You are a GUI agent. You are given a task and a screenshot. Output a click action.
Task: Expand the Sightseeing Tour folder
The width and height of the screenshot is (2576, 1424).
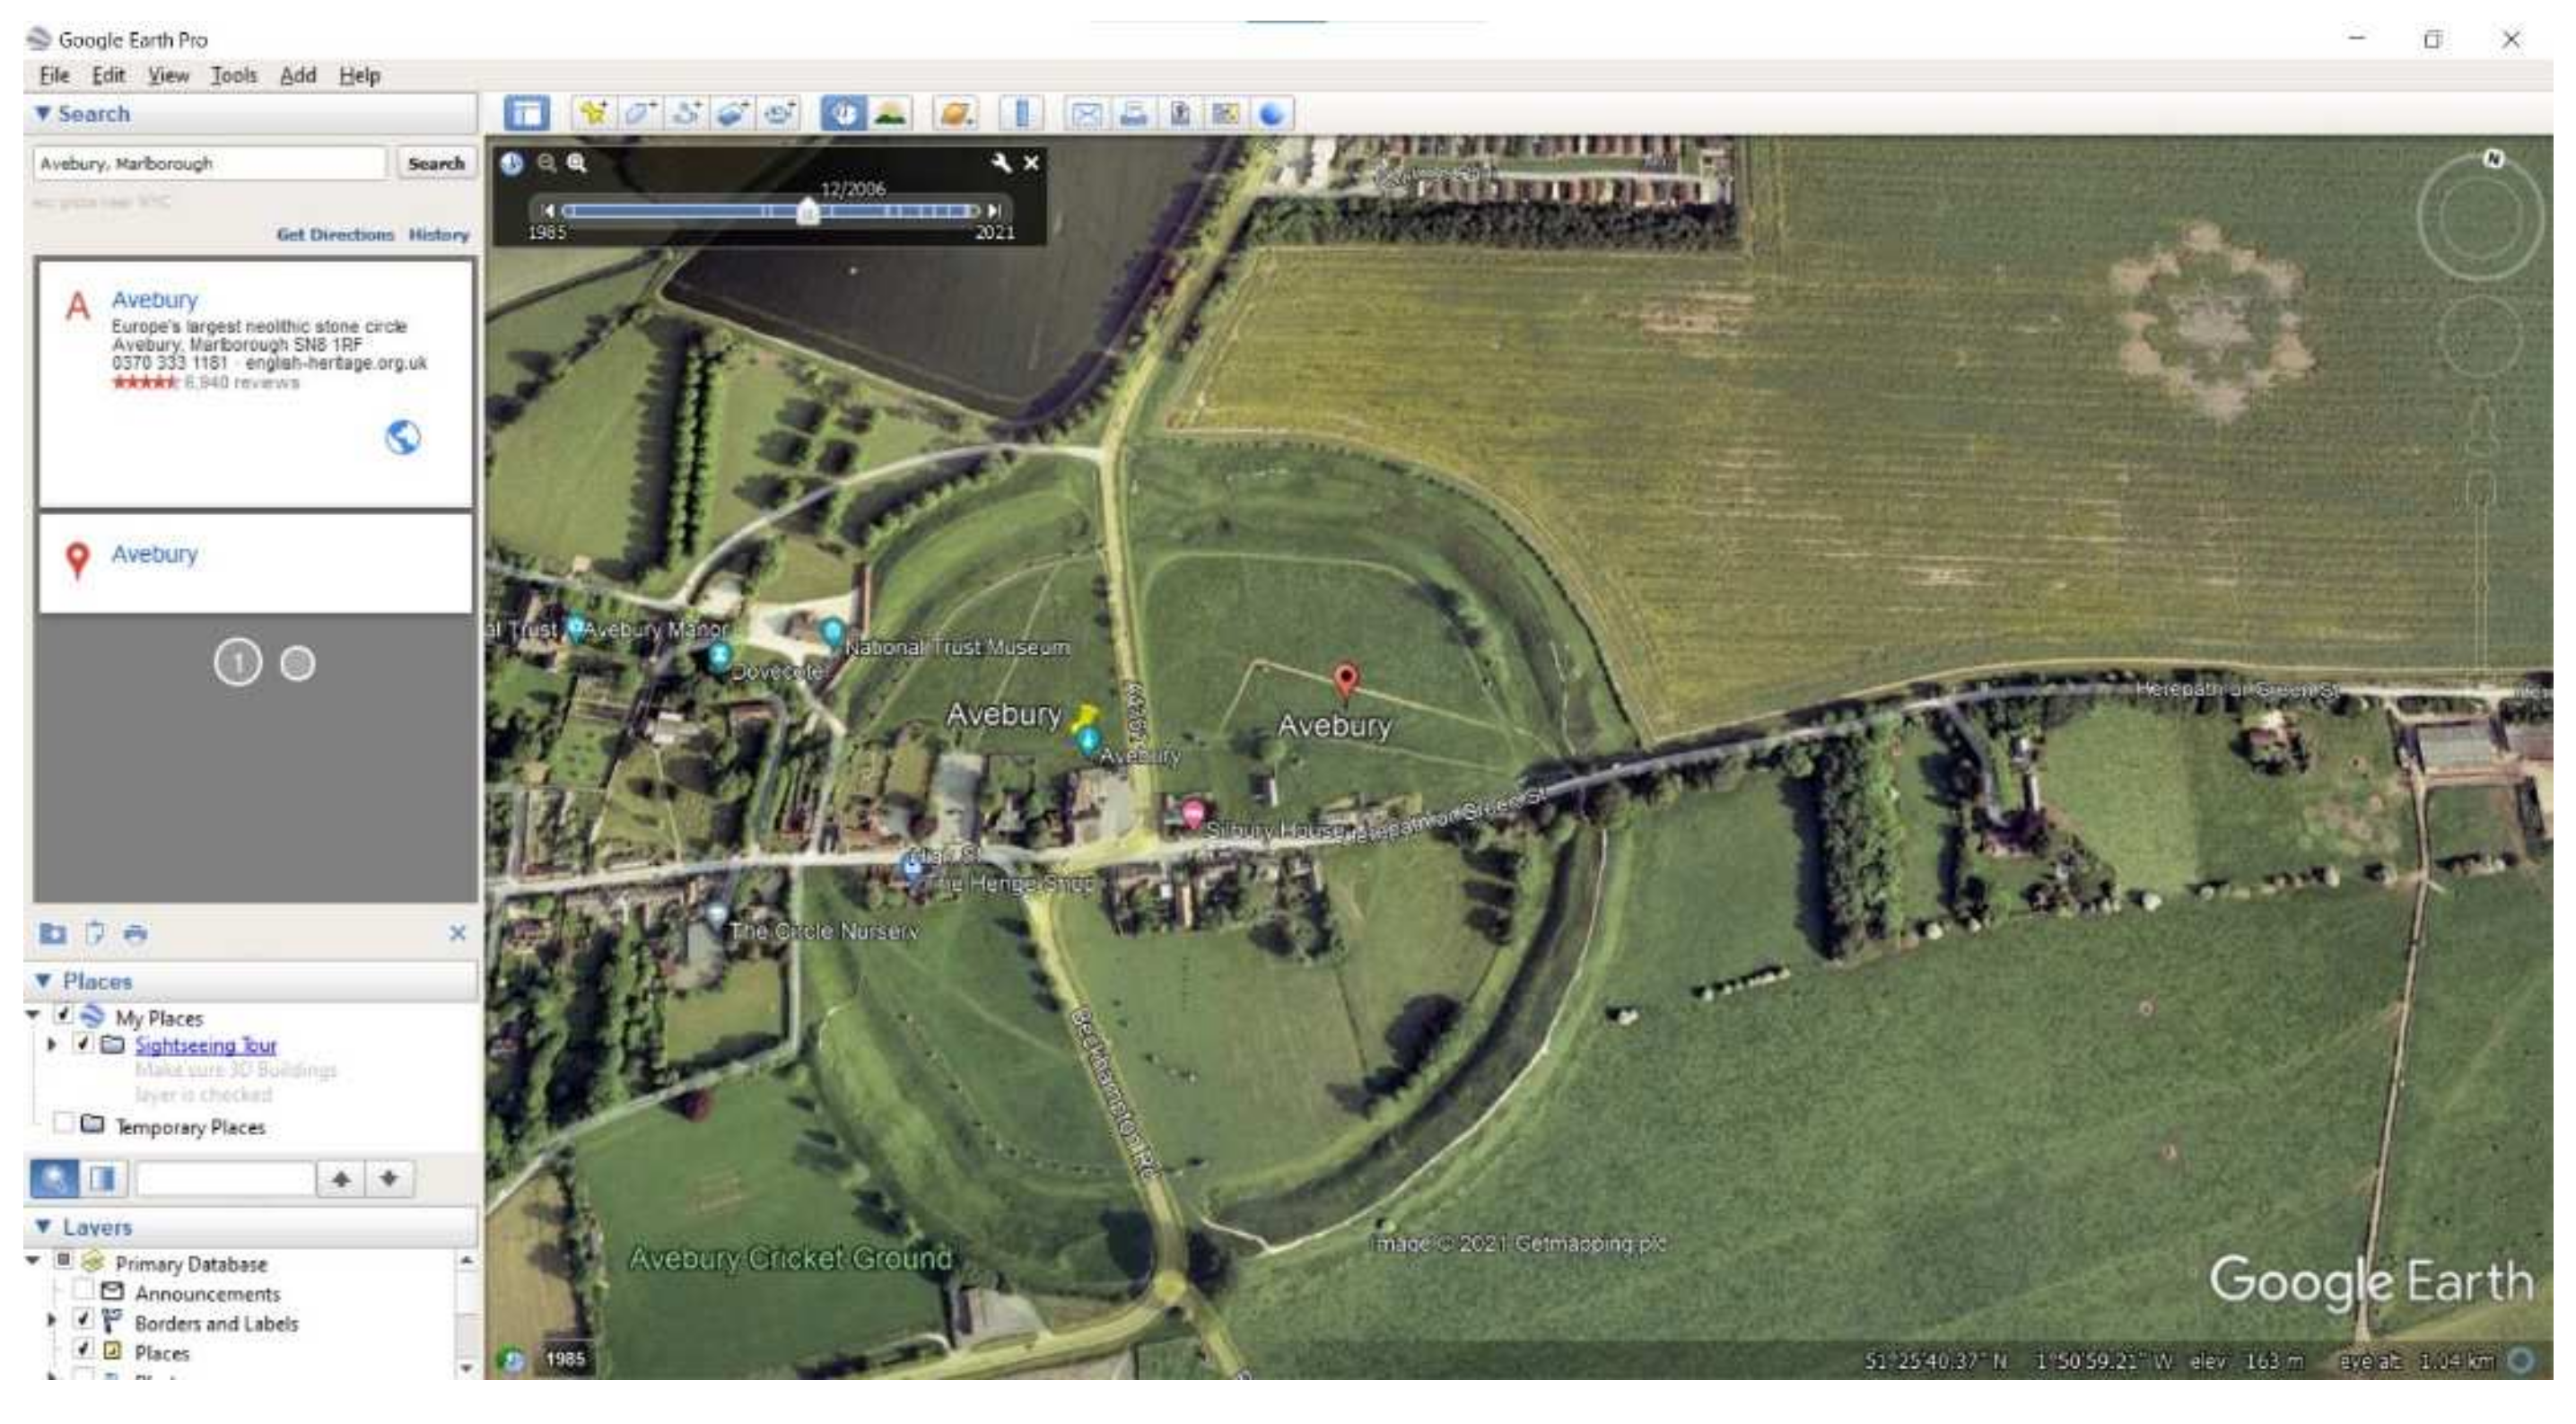[x=52, y=1044]
